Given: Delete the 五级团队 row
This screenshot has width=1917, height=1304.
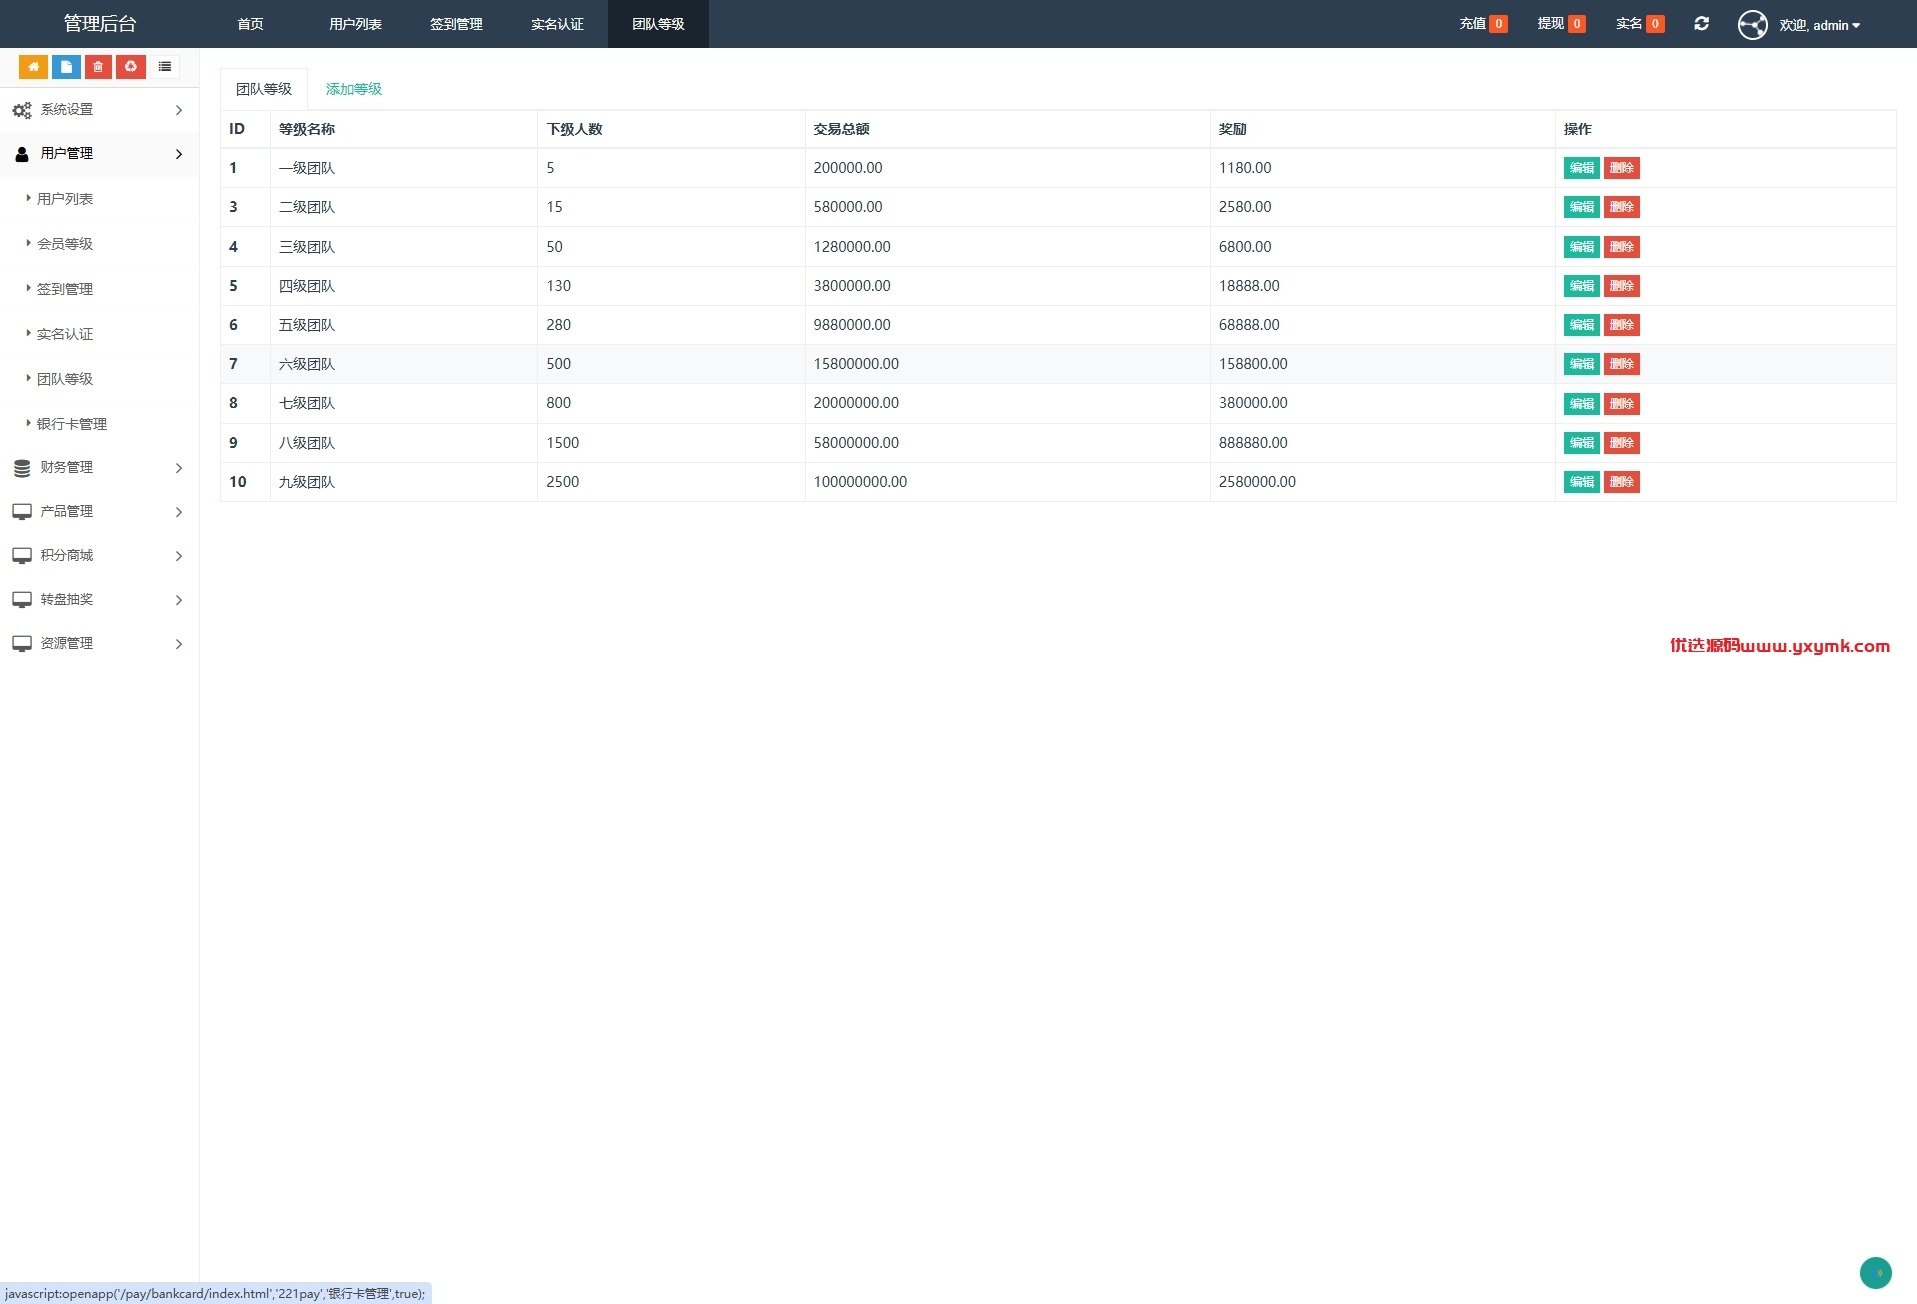Looking at the screenshot, I should (1621, 325).
